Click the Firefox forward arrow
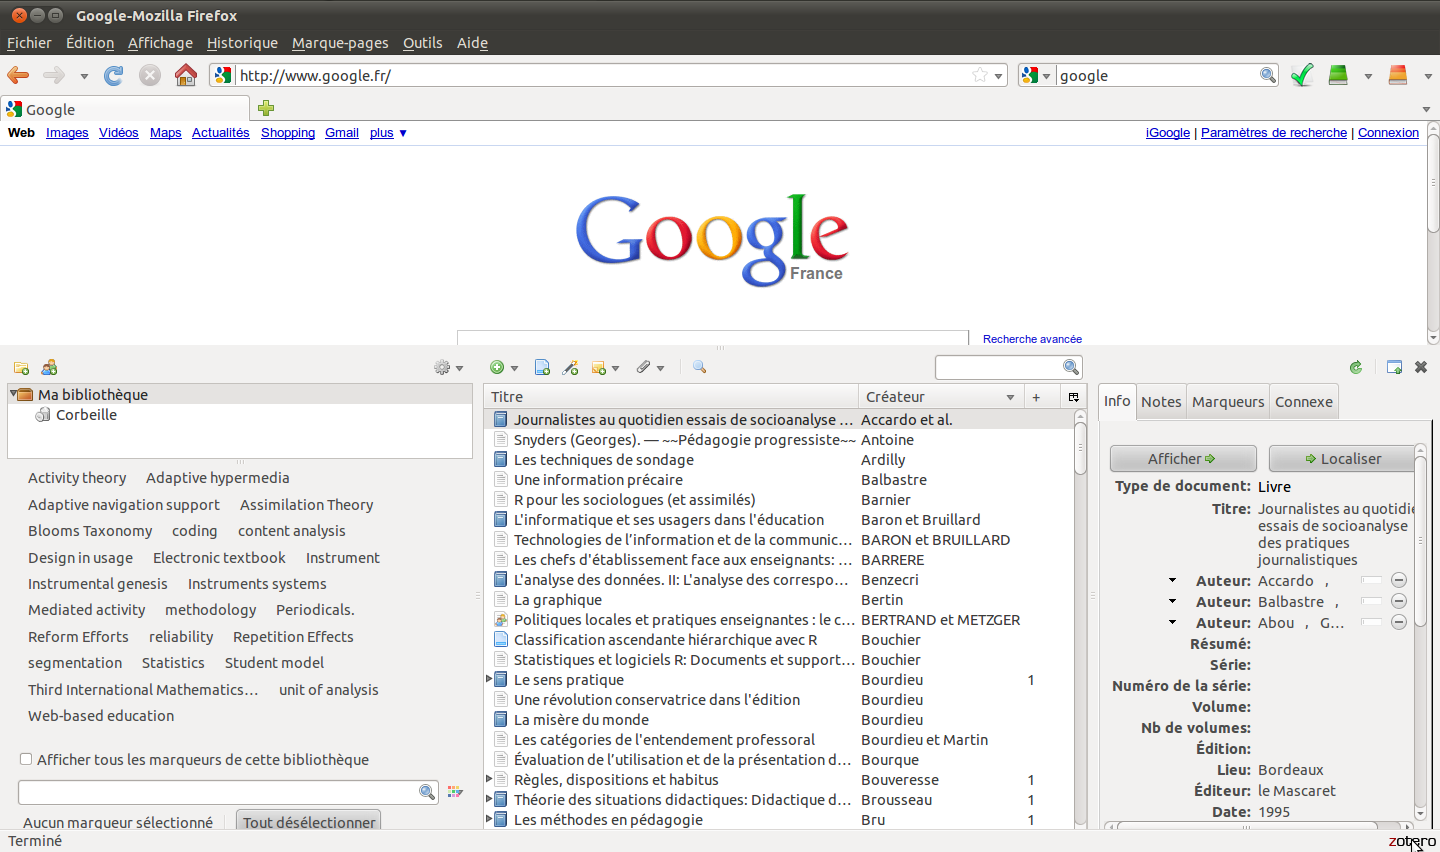1440x852 pixels. (54, 75)
